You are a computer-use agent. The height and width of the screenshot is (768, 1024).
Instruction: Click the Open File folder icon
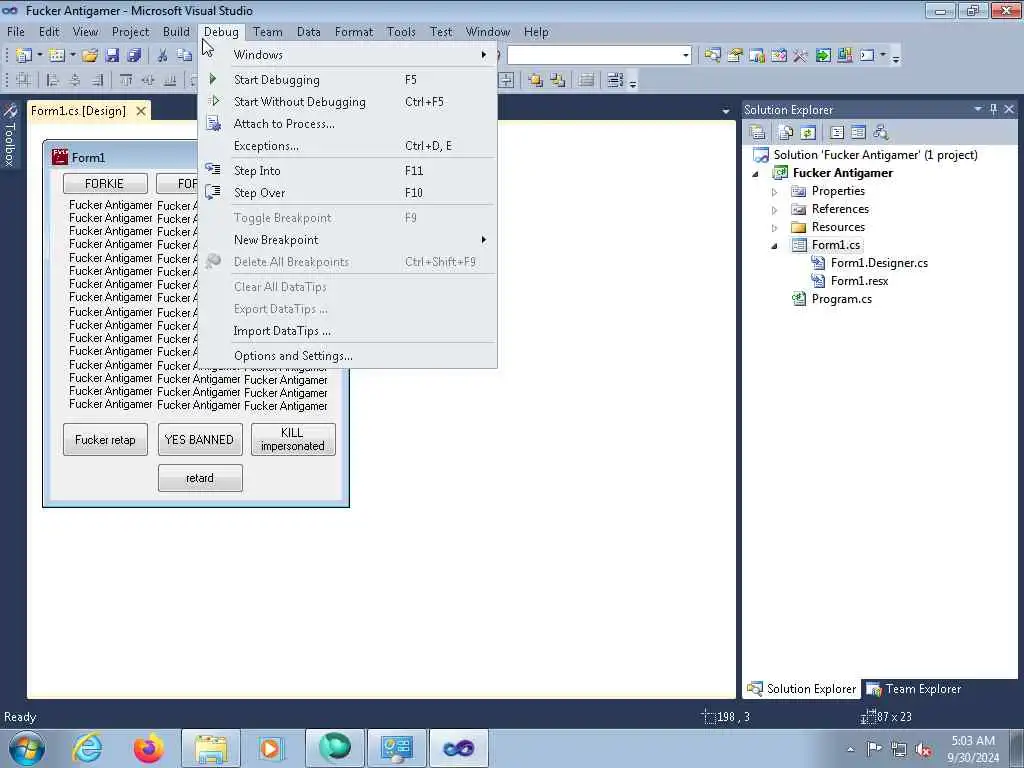(x=90, y=56)
